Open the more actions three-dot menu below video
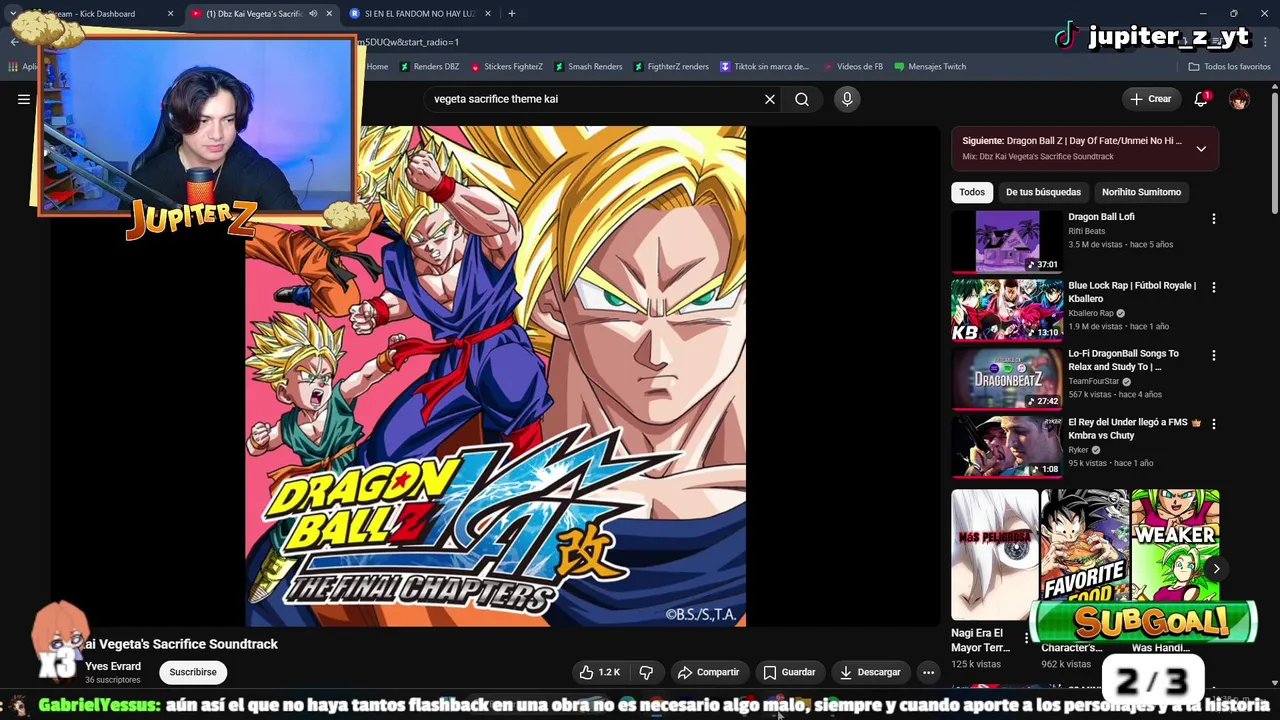Screen dimensions: 1280x720 click(x=928, y=672)
